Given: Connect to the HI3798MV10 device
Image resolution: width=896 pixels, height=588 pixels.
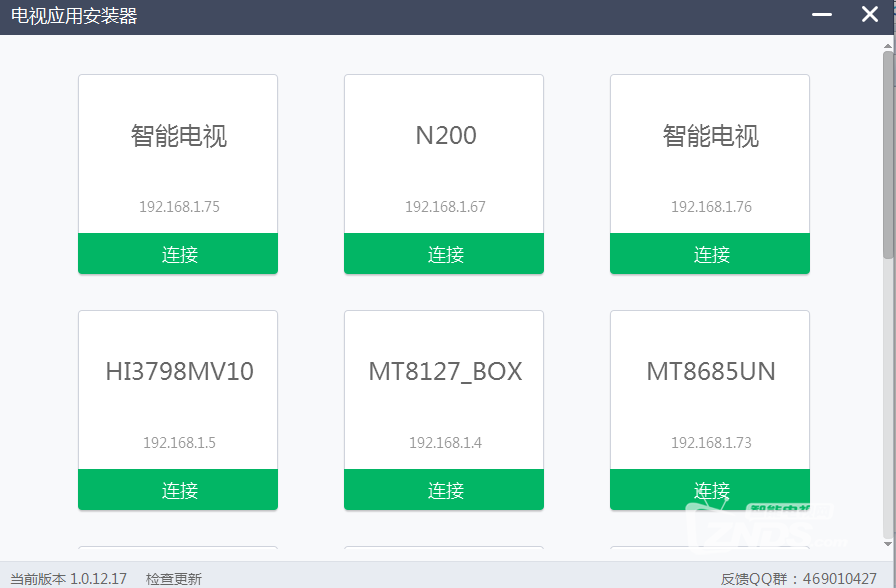Looking at the screenshot, I should coord(178,489).
